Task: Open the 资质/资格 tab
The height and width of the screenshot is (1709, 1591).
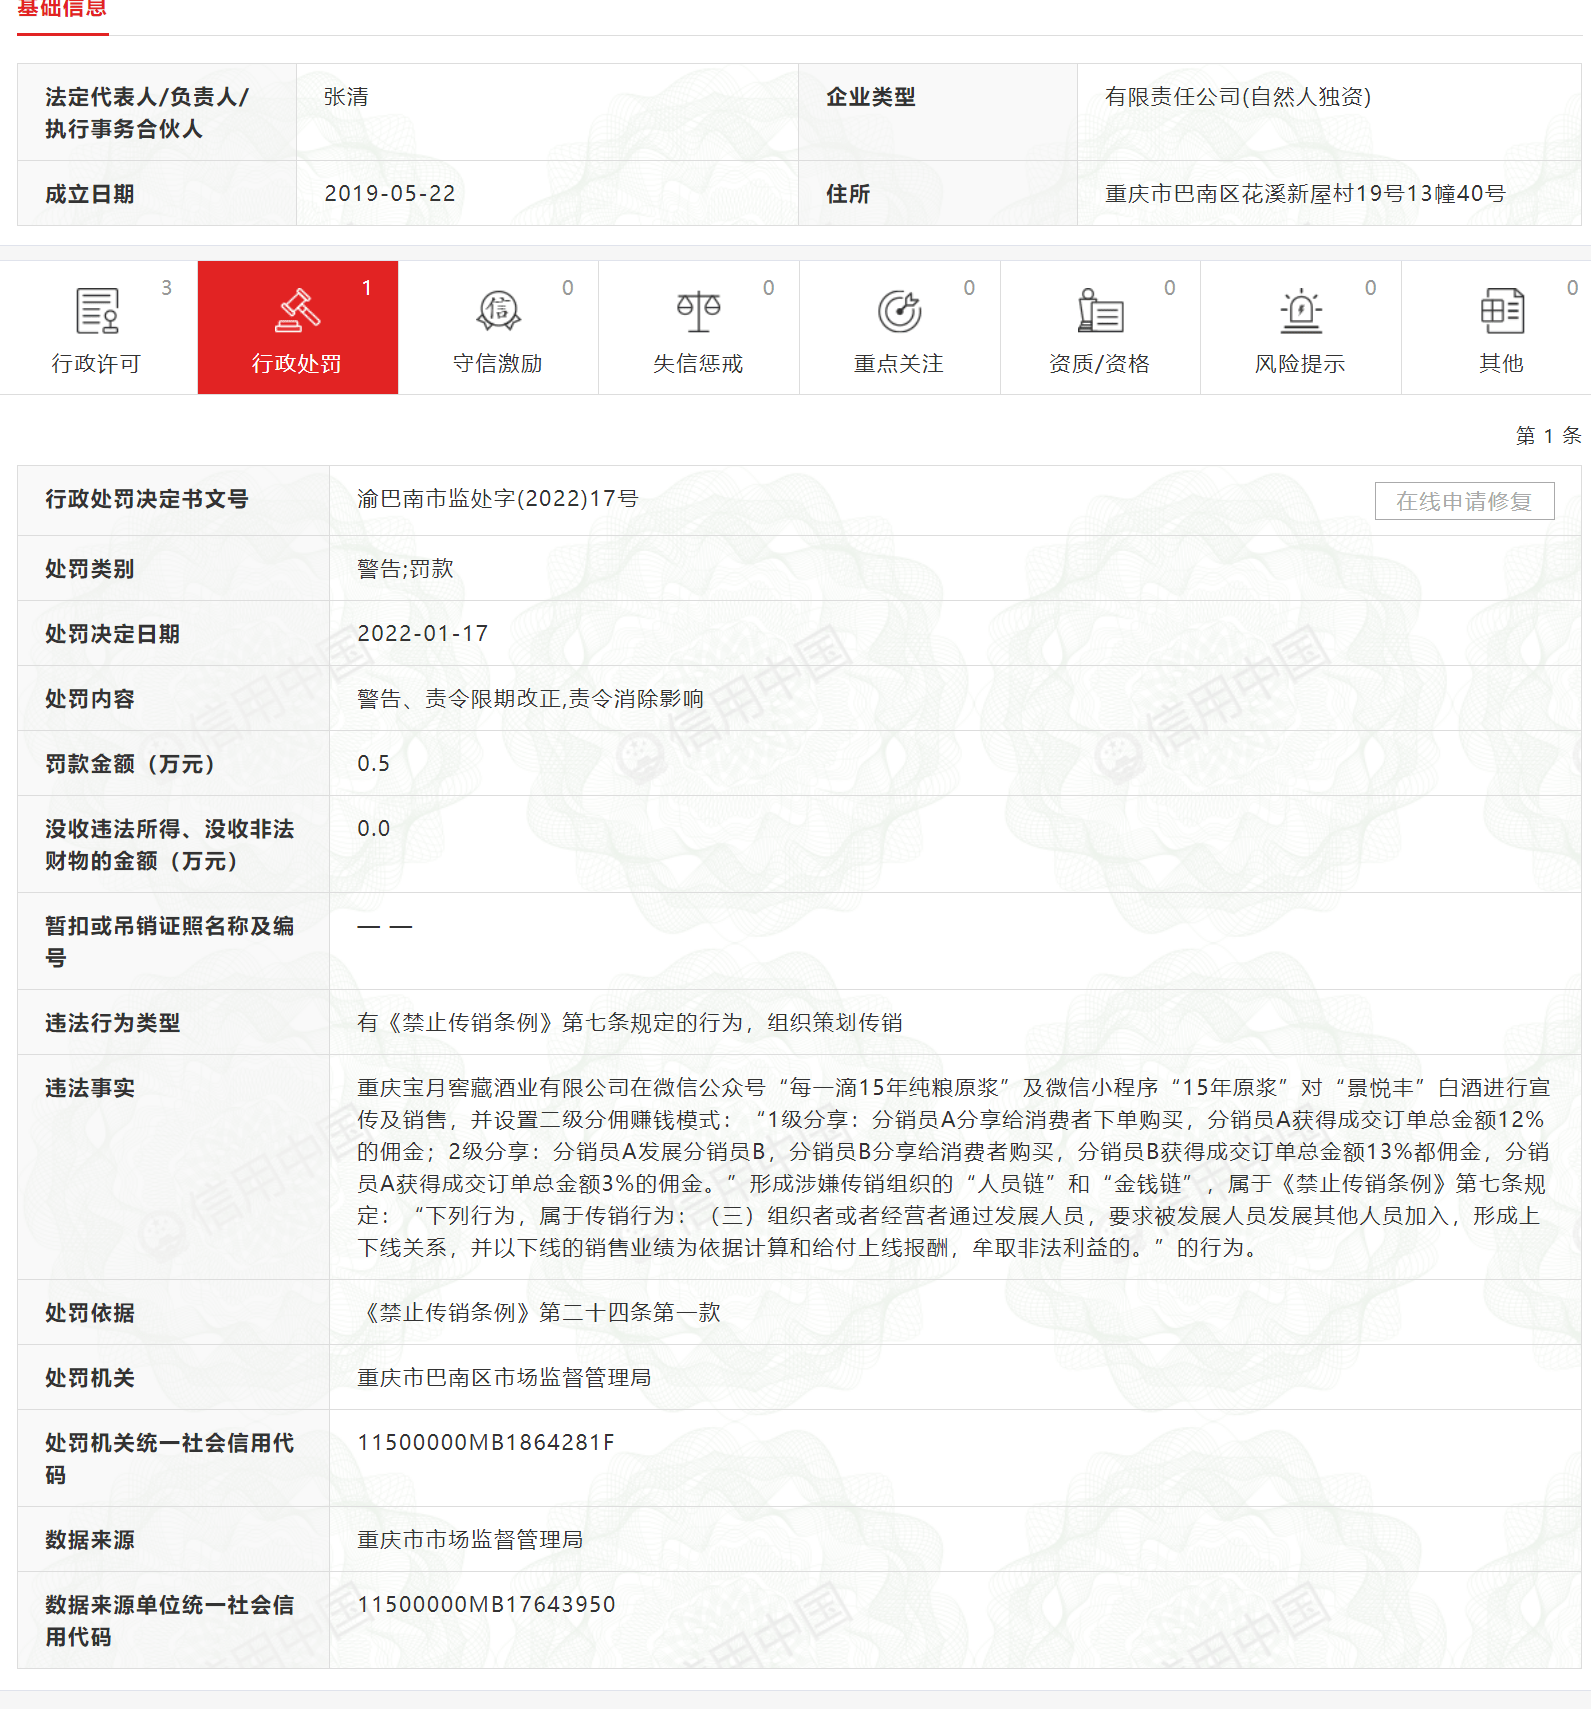Action: pyautogui.click(x=1100, y=328)
